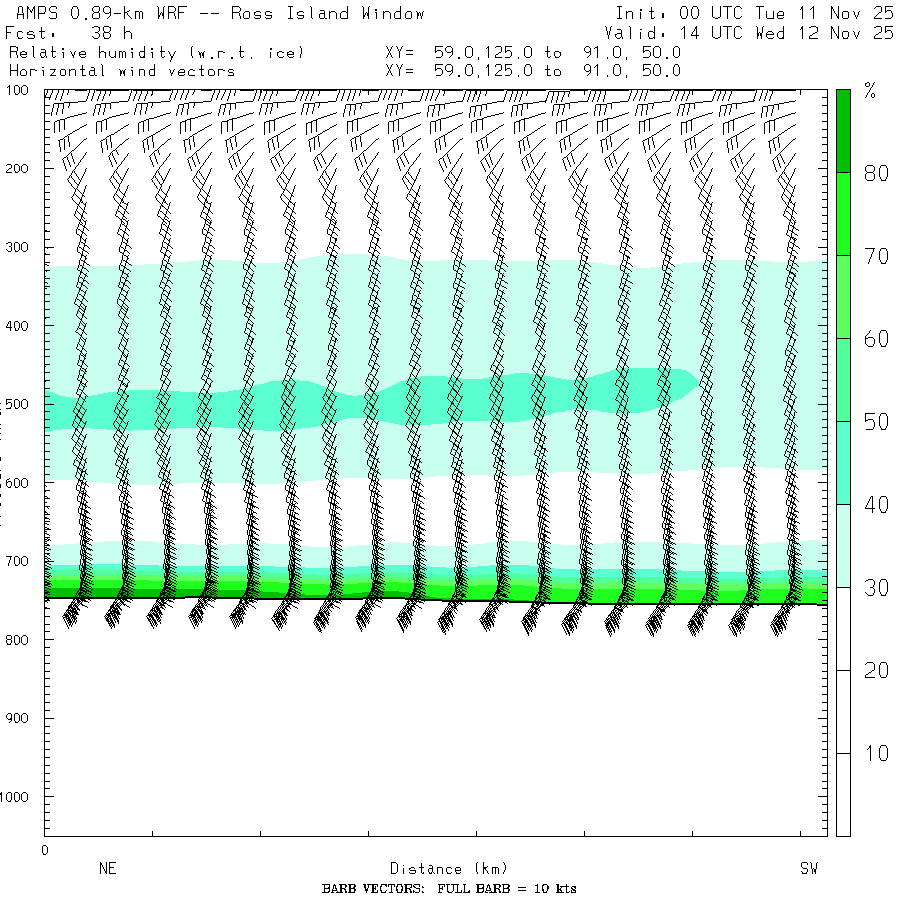Screen dimensions: 900x900
Task: Select the 'Distance (km)' axis title
Action: [x=449, y=869]
